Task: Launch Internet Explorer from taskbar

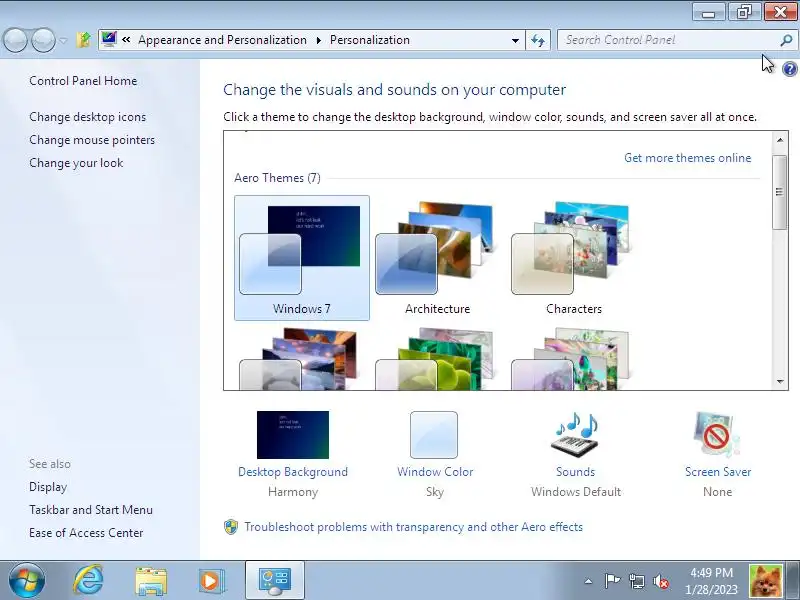Action: coord(88,580)
